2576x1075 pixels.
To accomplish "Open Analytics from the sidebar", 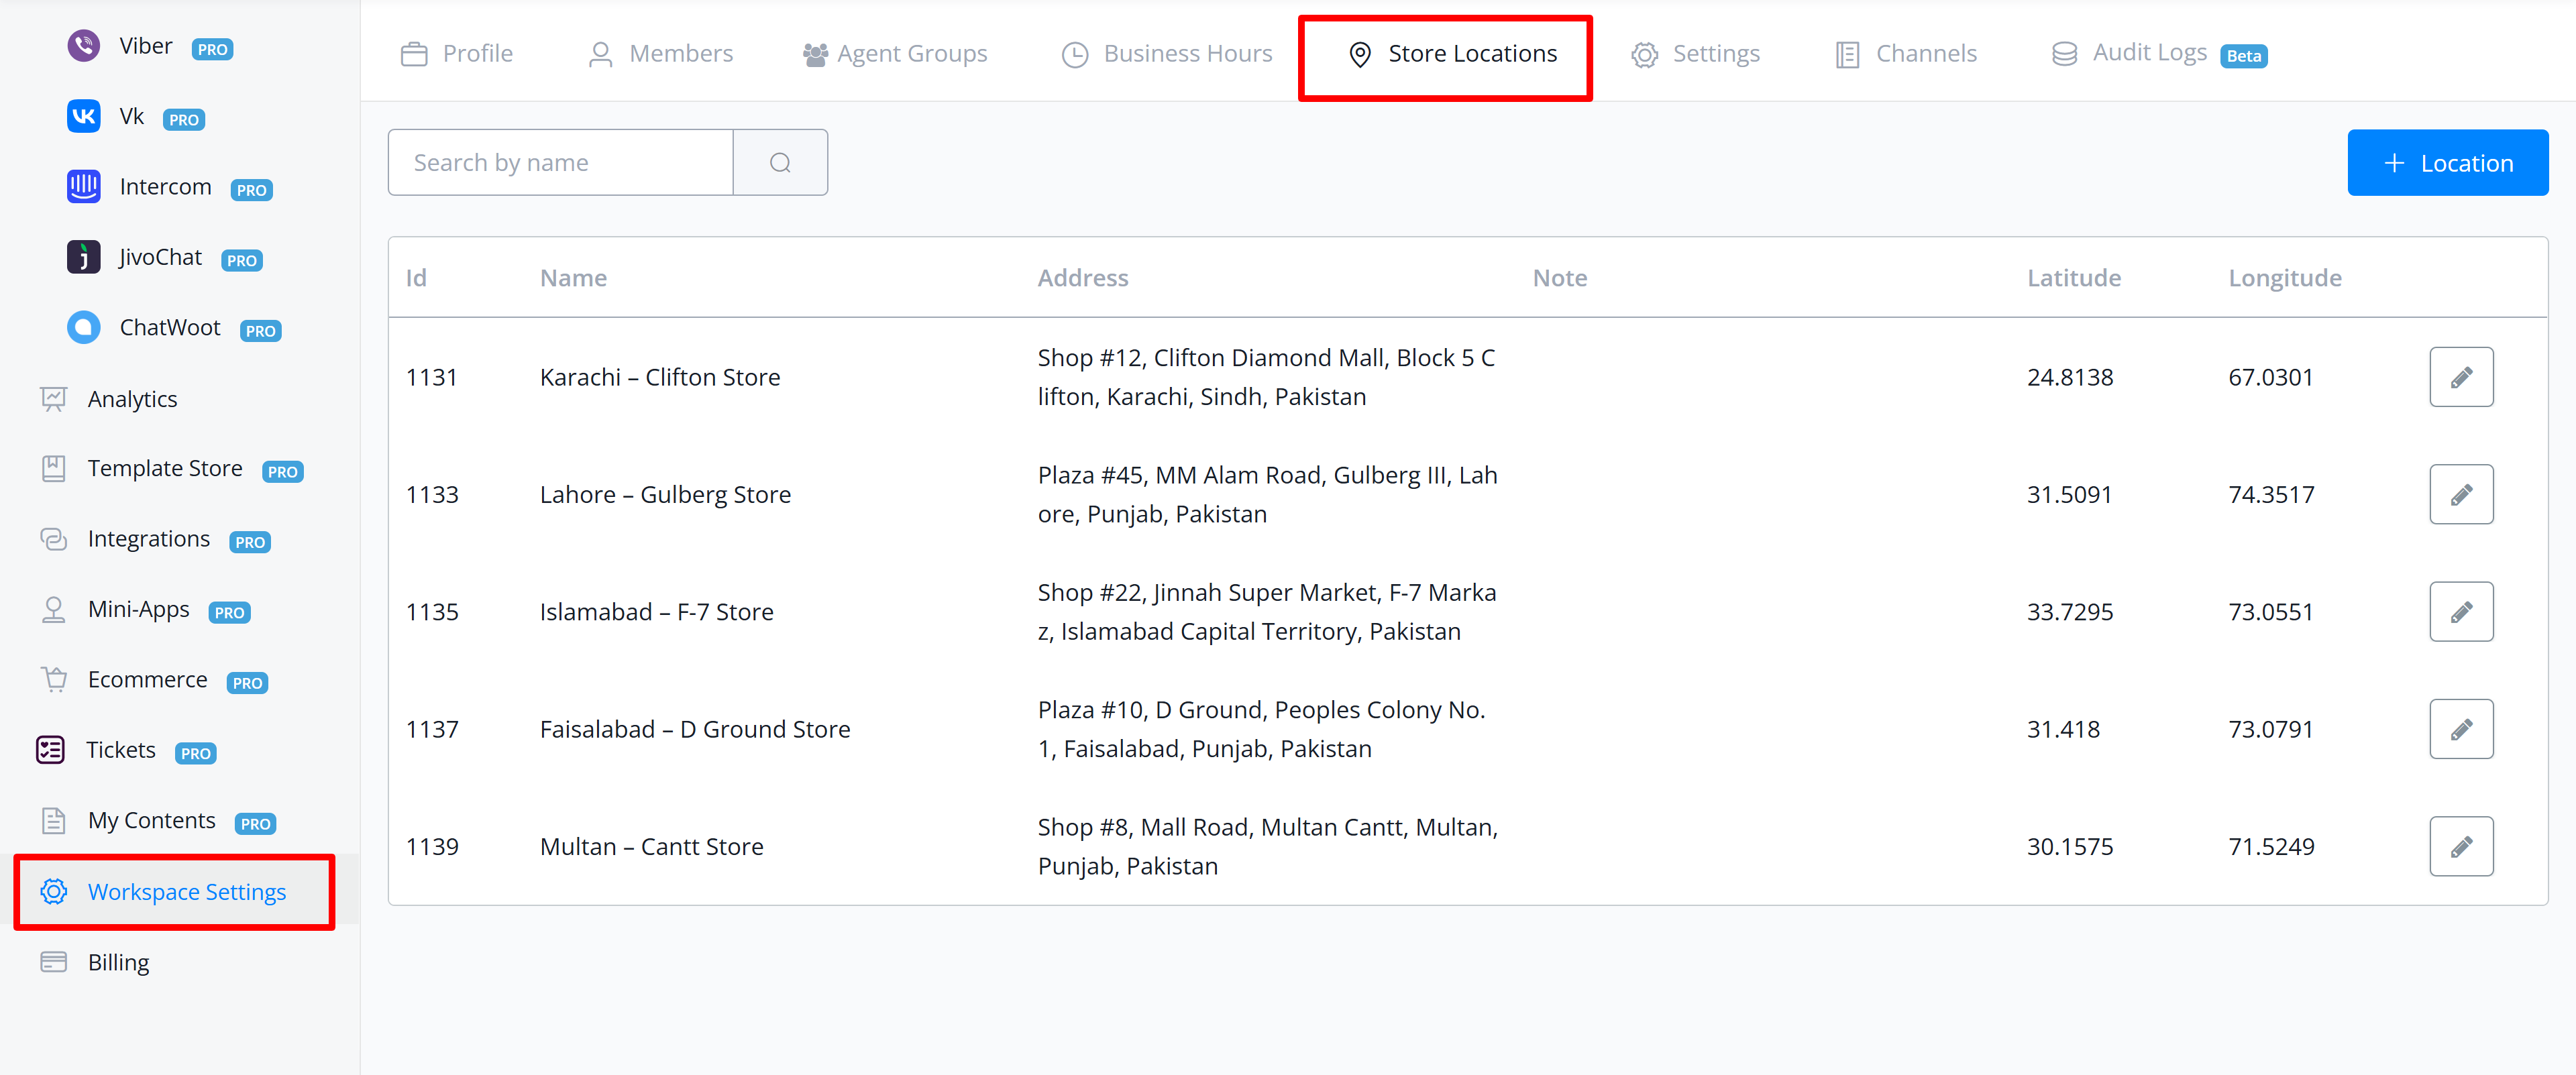I will click(x=132, y=399).
